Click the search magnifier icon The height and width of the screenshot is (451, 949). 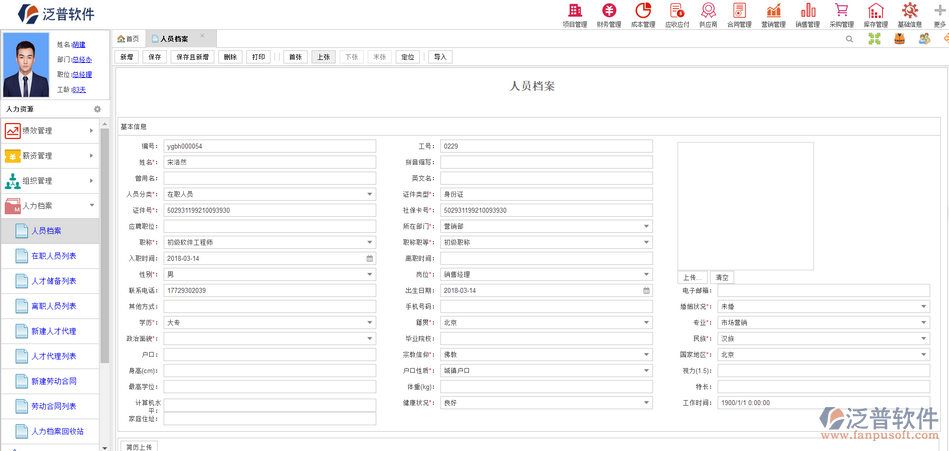point(849,39)
